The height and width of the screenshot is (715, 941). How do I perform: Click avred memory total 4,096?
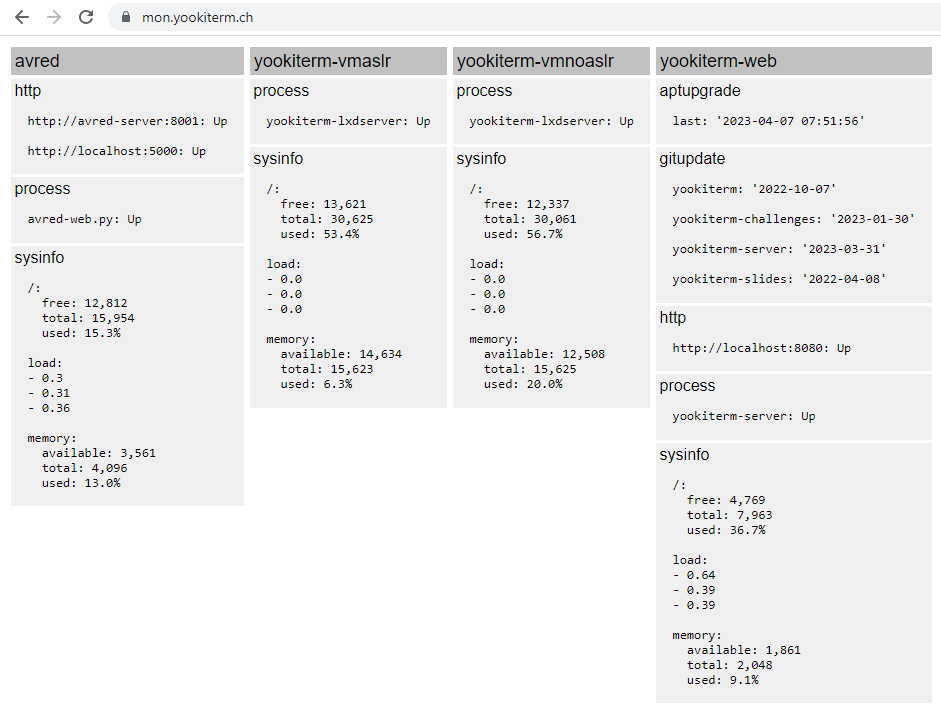[85, 468]
